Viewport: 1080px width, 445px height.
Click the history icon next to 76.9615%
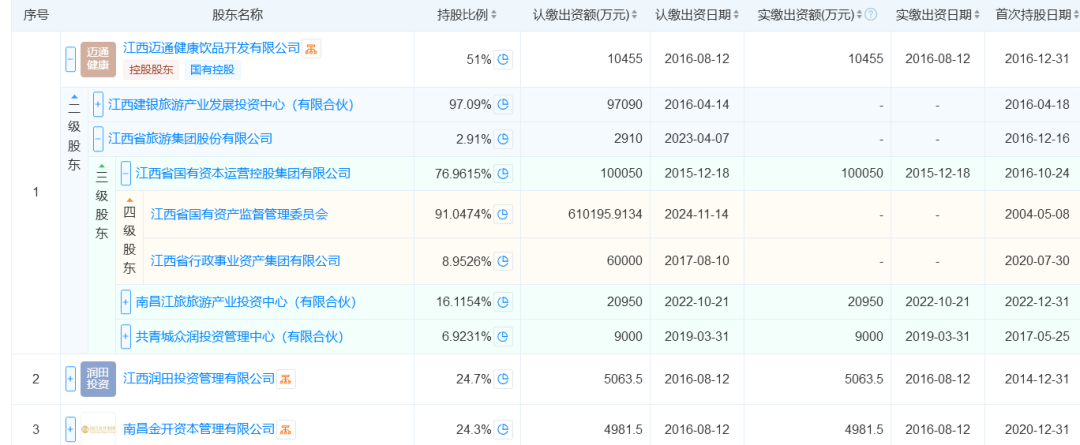tap(504, 173)
